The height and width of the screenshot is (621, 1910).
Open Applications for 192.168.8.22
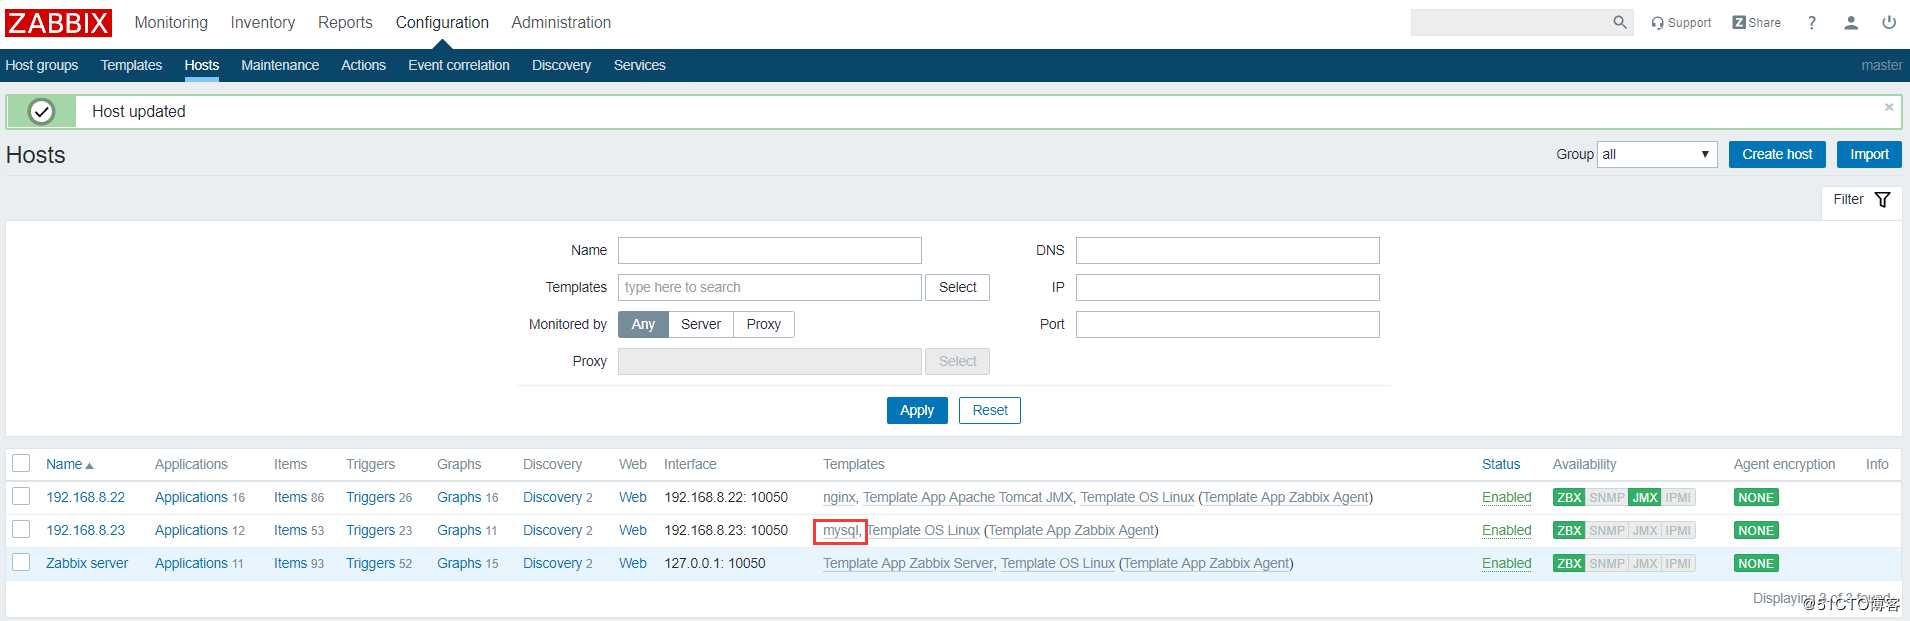point(191,497)
